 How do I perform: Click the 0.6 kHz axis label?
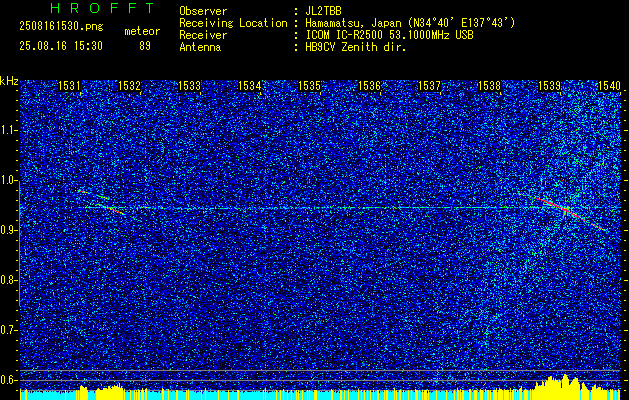(x=8, y=380)
